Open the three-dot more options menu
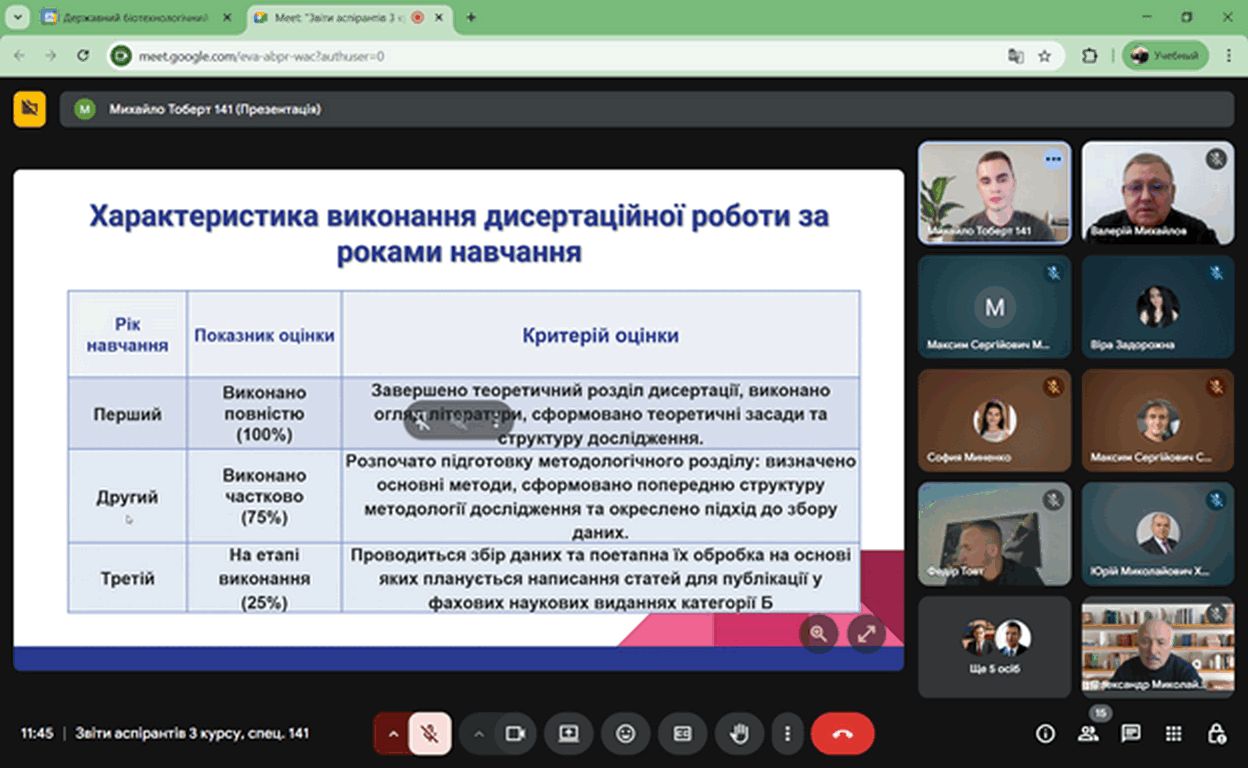The image size is (1248, 768). click(x=789, y=734)
